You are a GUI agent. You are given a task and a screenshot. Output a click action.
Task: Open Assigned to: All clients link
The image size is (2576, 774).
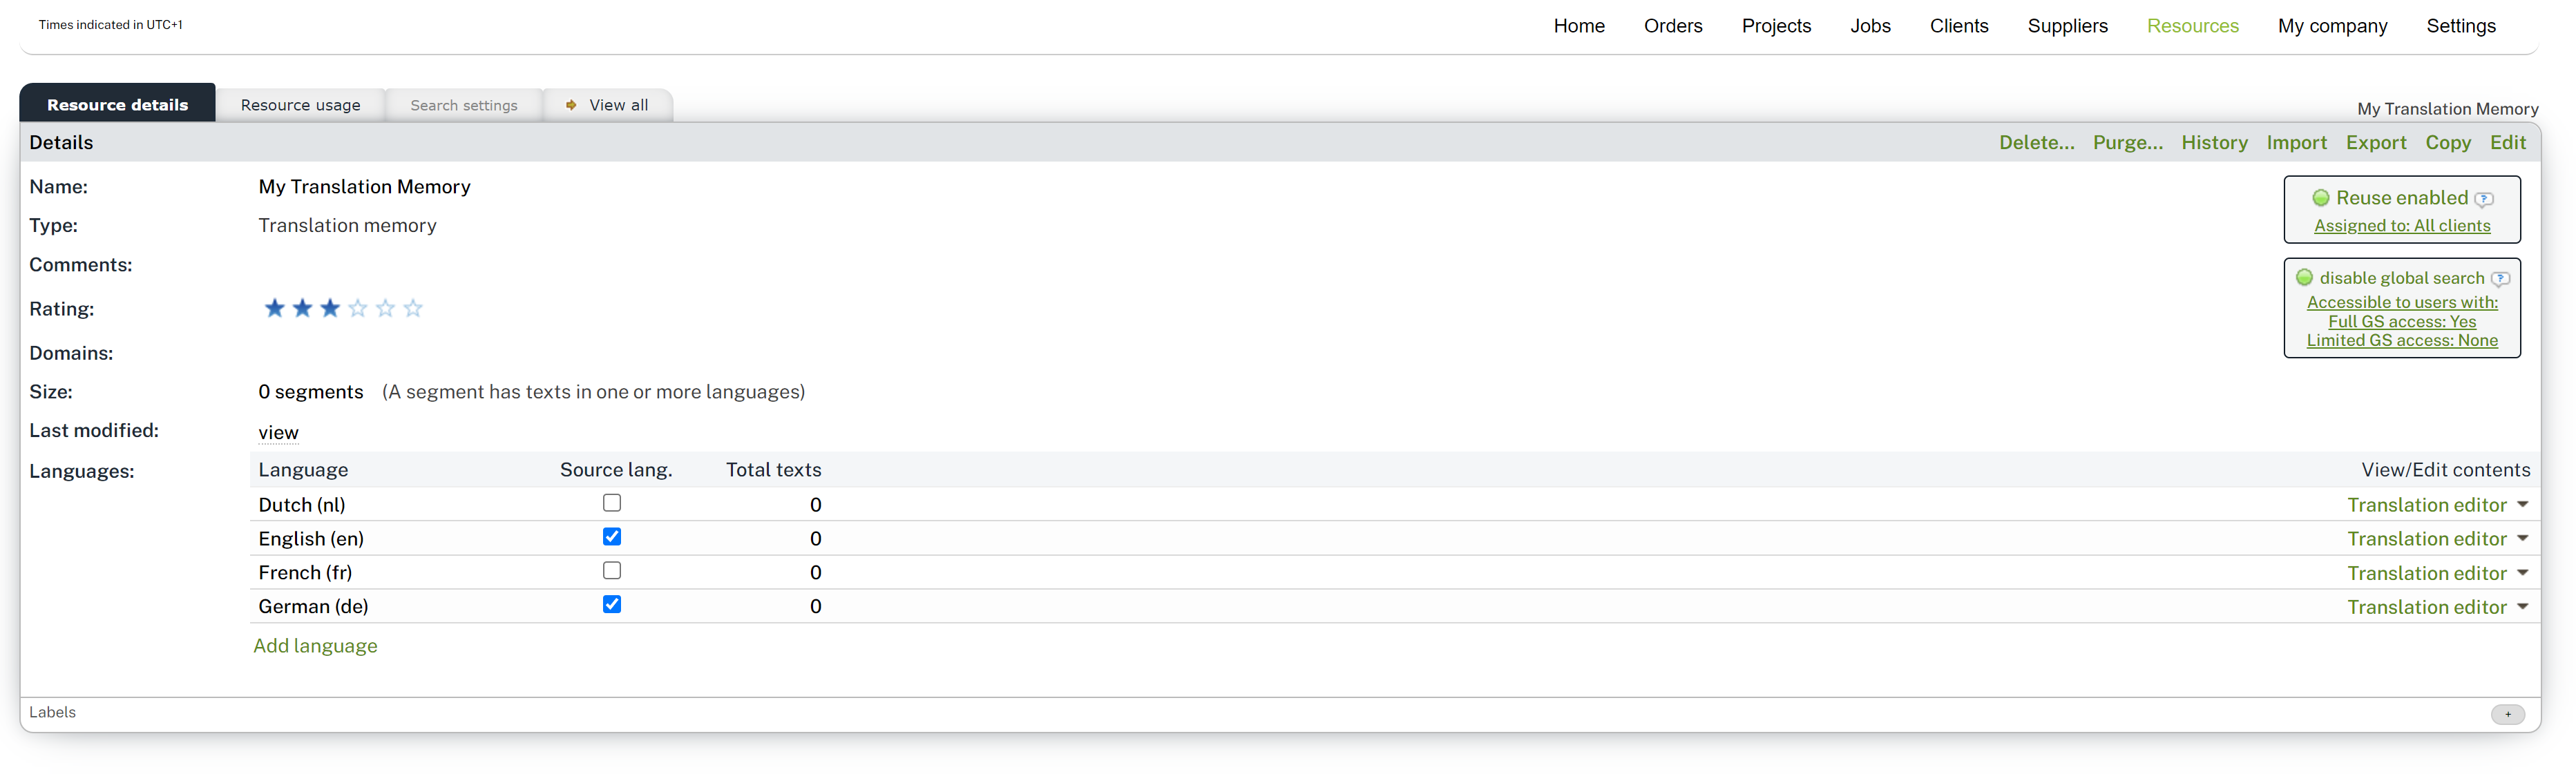click(2401, 226)
